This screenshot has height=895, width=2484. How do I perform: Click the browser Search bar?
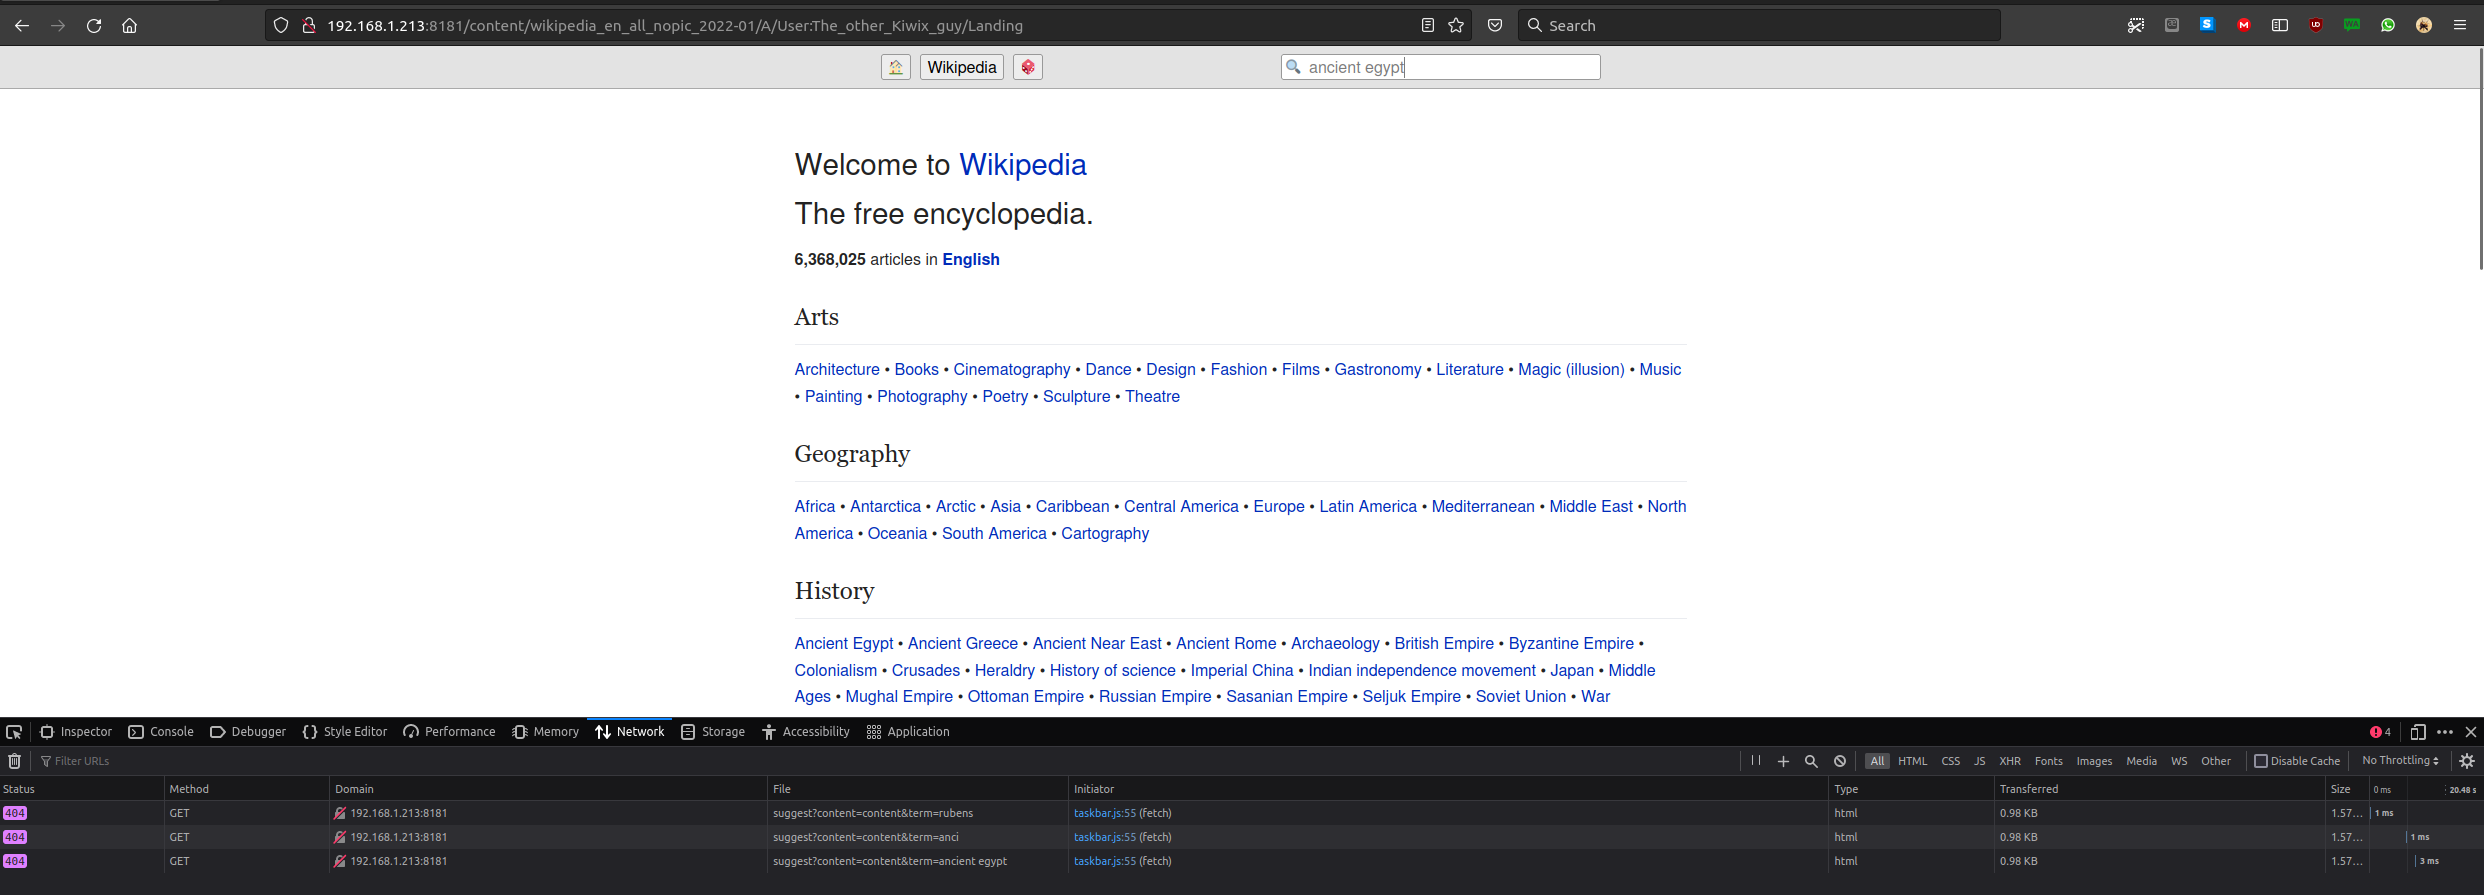click(x=1759, y=26)
